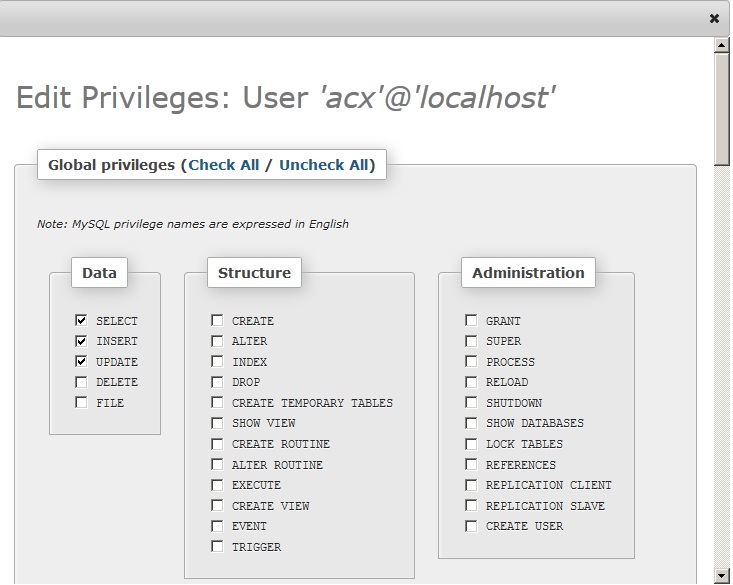Click the scrollbar down arrow
This screenshot has width=733, height=585.
(x=721, y=575)
